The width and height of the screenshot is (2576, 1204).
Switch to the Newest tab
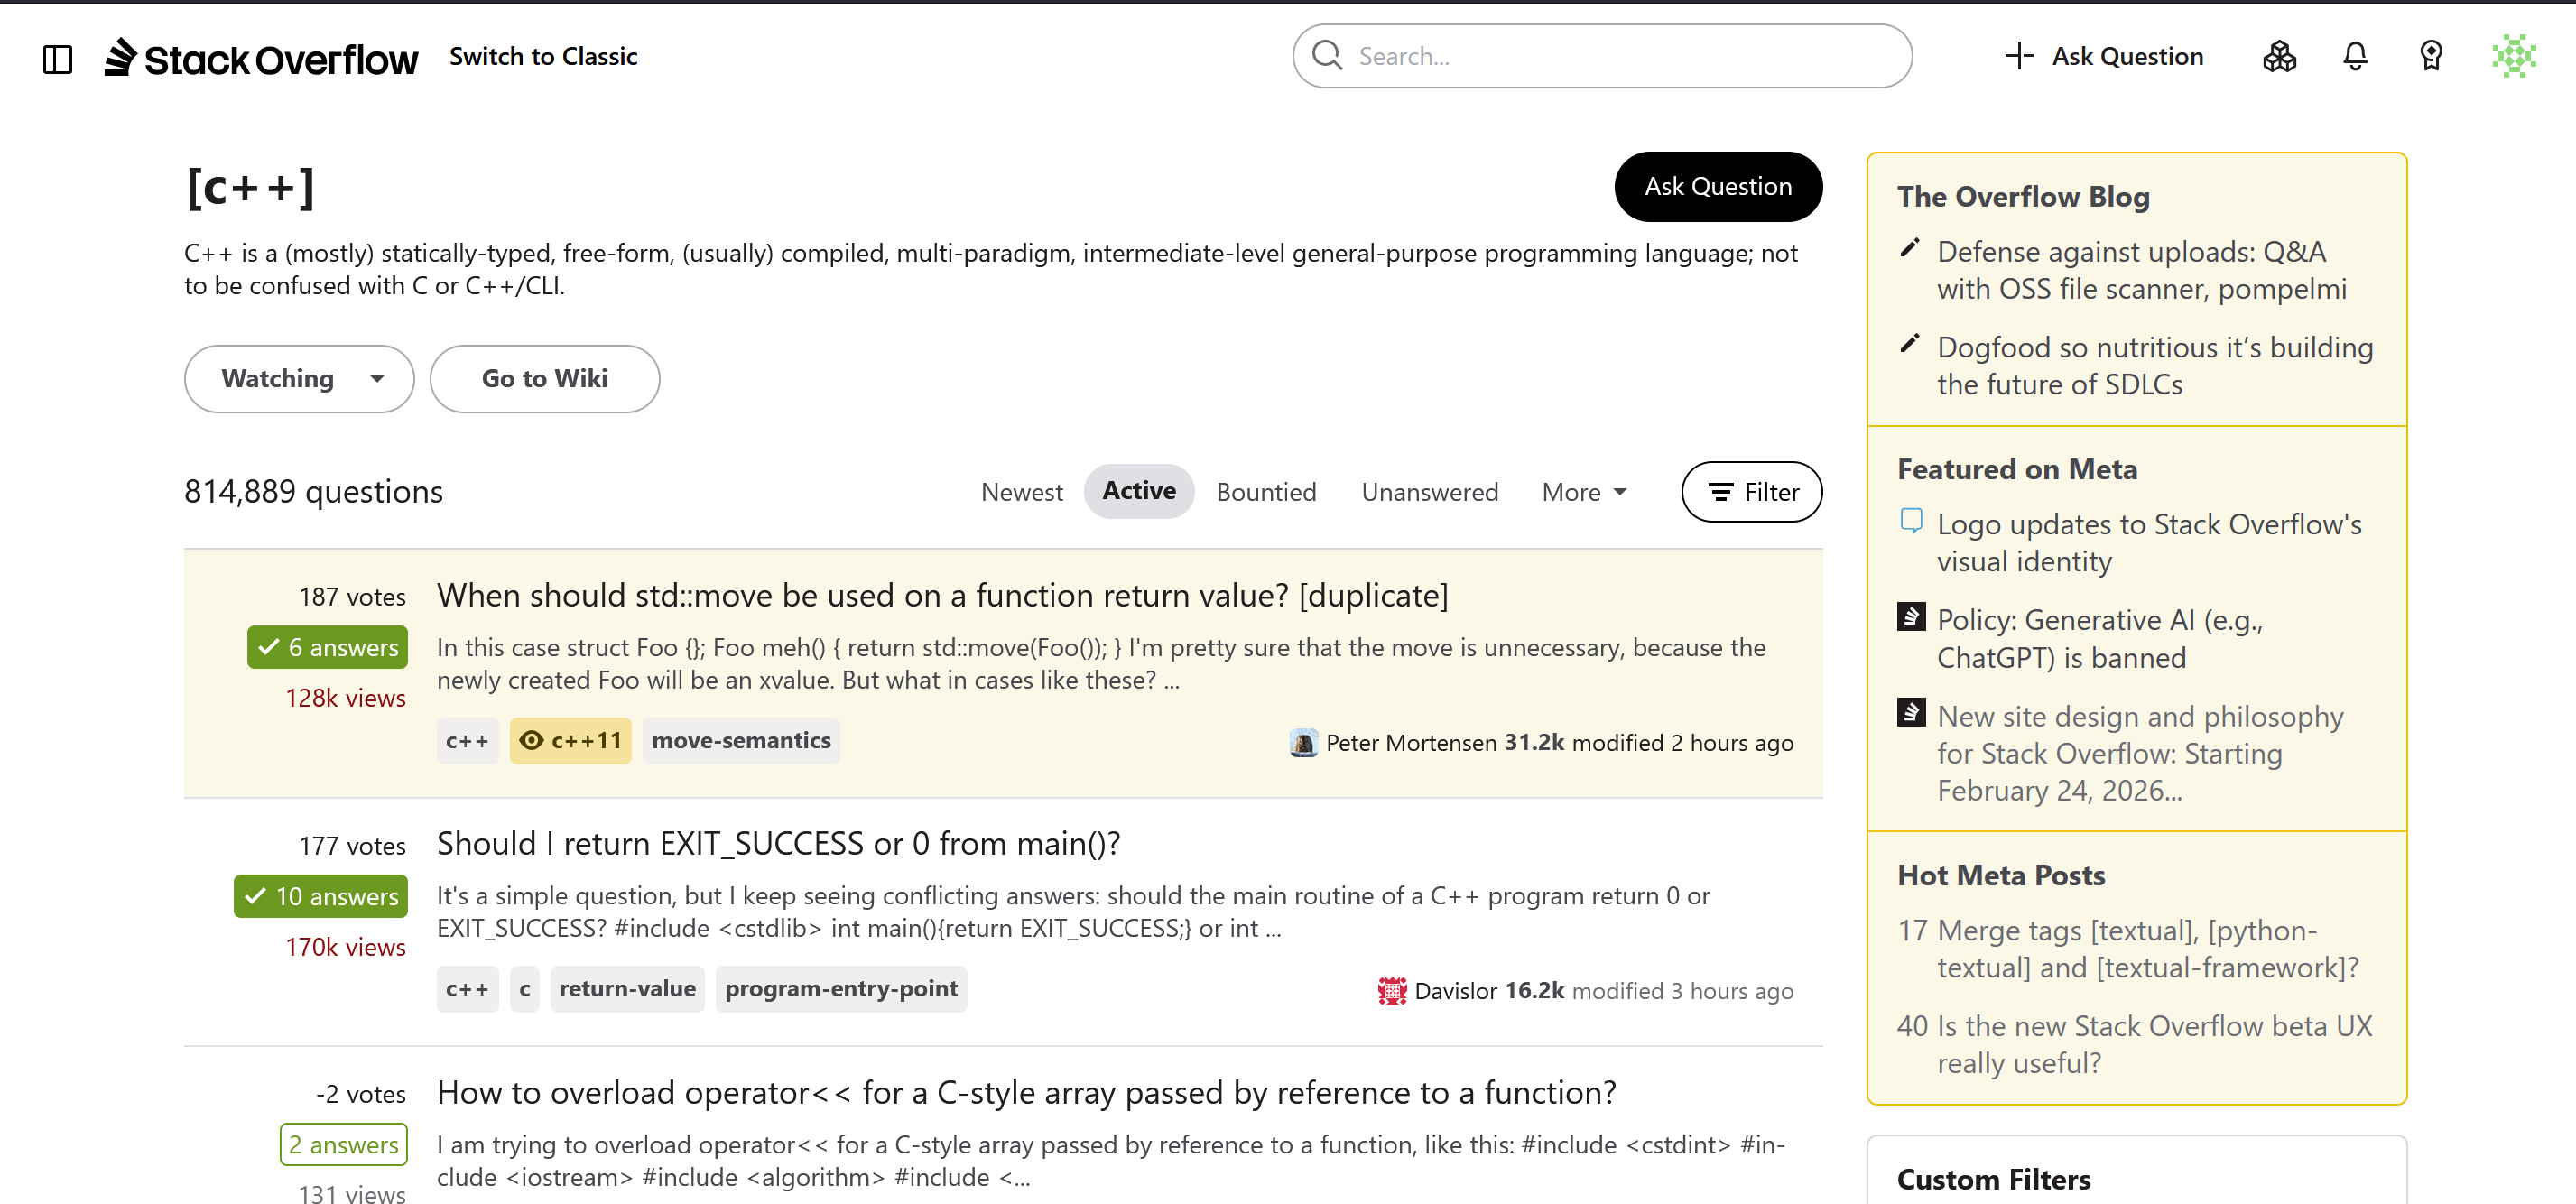coord(1021,492)
